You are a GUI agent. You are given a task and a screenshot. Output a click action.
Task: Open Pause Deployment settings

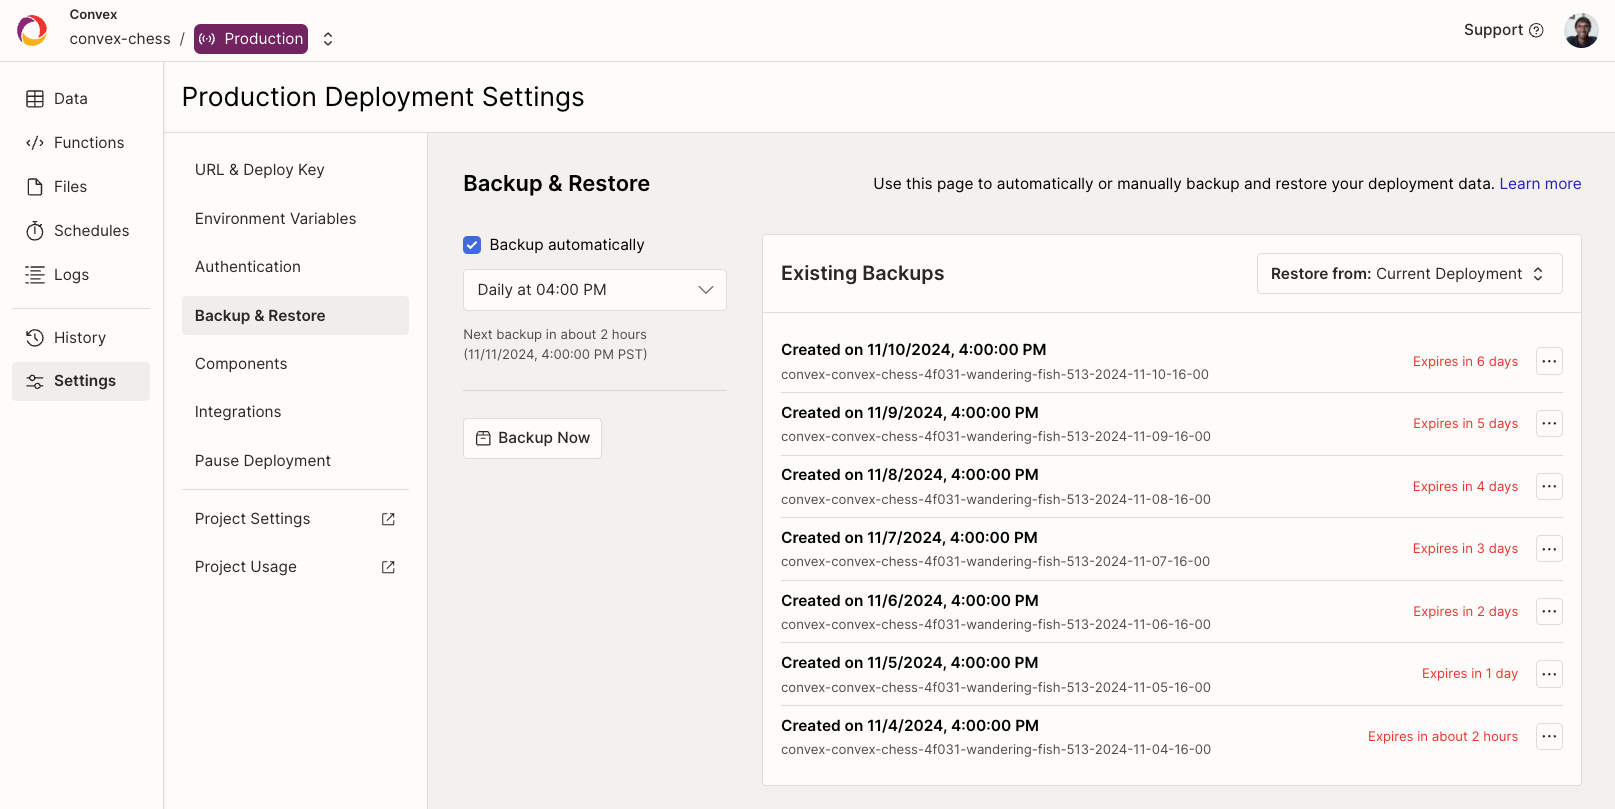point(295,461)
